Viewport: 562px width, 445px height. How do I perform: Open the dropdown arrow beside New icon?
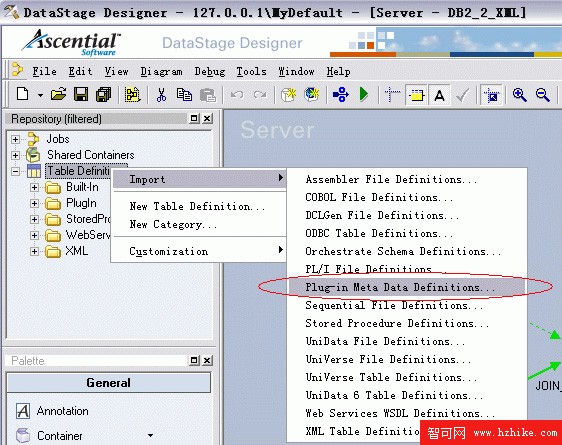[40, 95]
